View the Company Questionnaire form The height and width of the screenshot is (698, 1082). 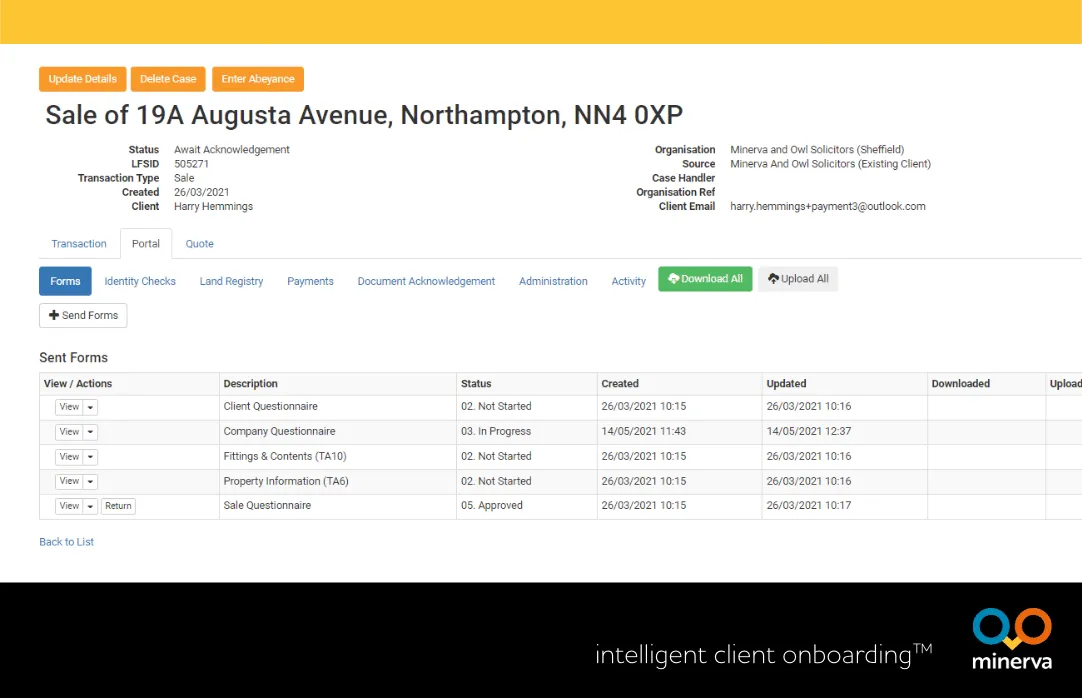point(69,432)
